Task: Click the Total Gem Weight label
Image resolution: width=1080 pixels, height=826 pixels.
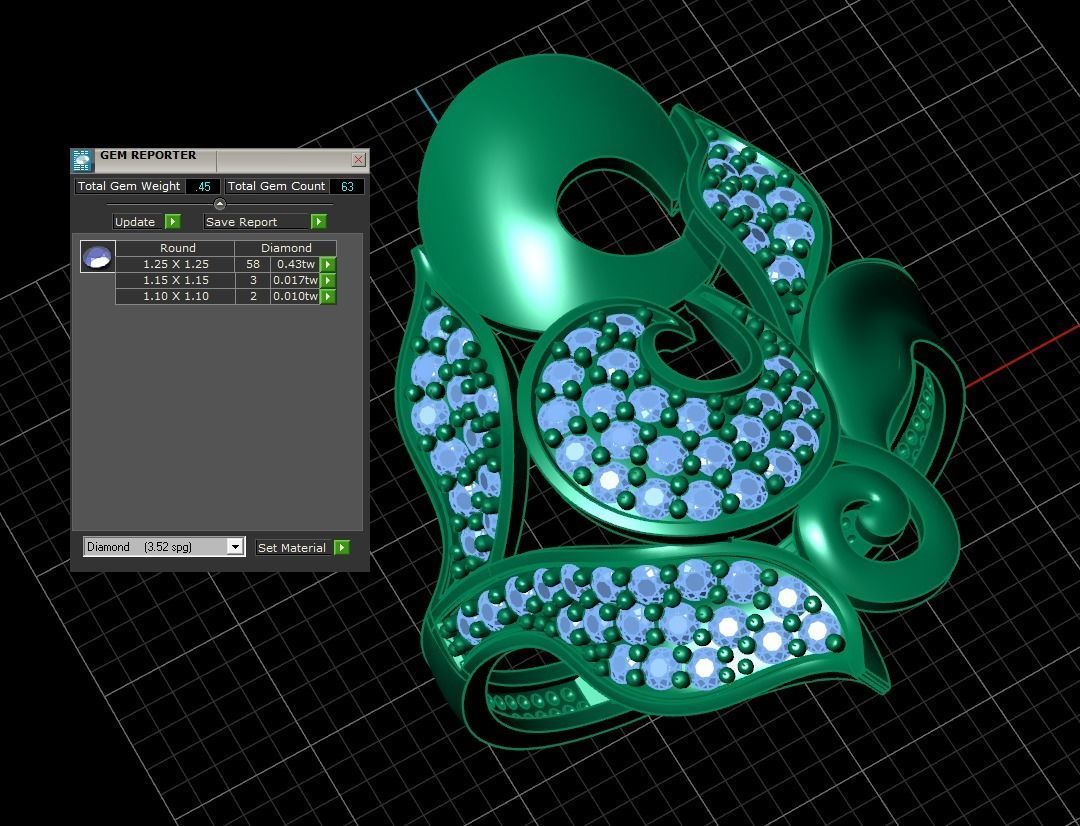Action: pos(129,187)
